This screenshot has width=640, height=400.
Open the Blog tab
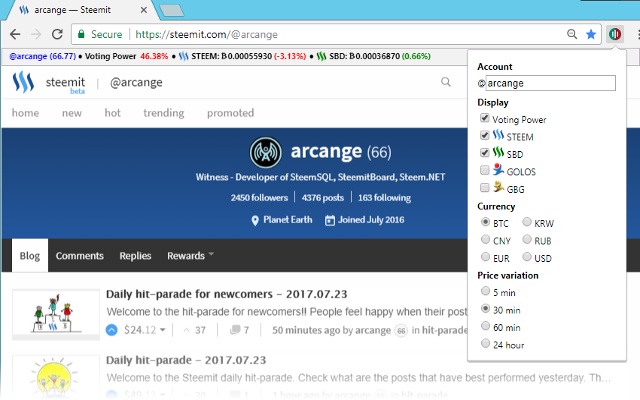tap(30, 256)
